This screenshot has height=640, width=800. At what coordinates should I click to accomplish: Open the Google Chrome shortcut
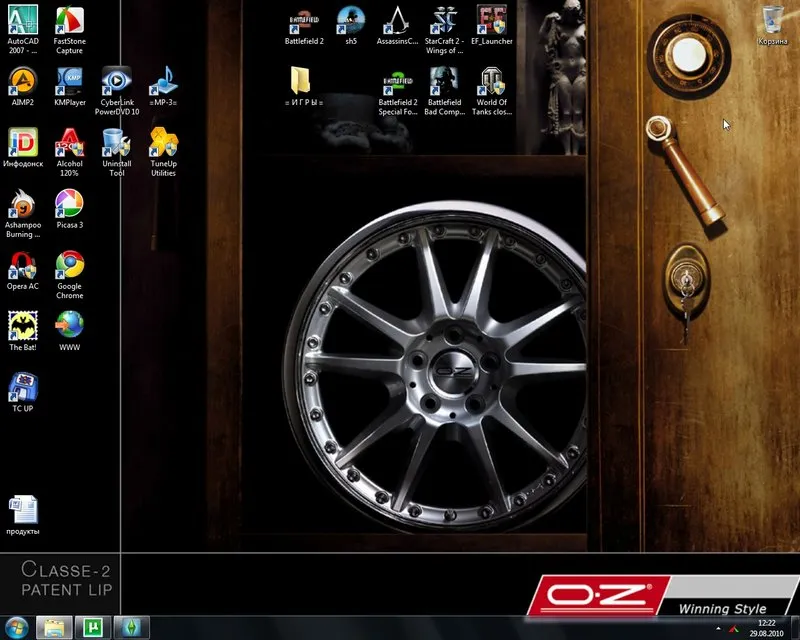pyautogui.click(x=70, y=275)
